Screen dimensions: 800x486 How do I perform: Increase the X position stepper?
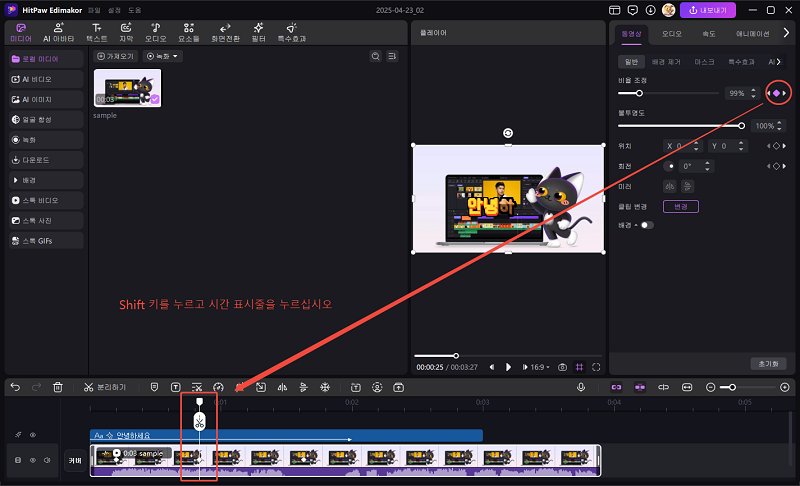(696, 143)
